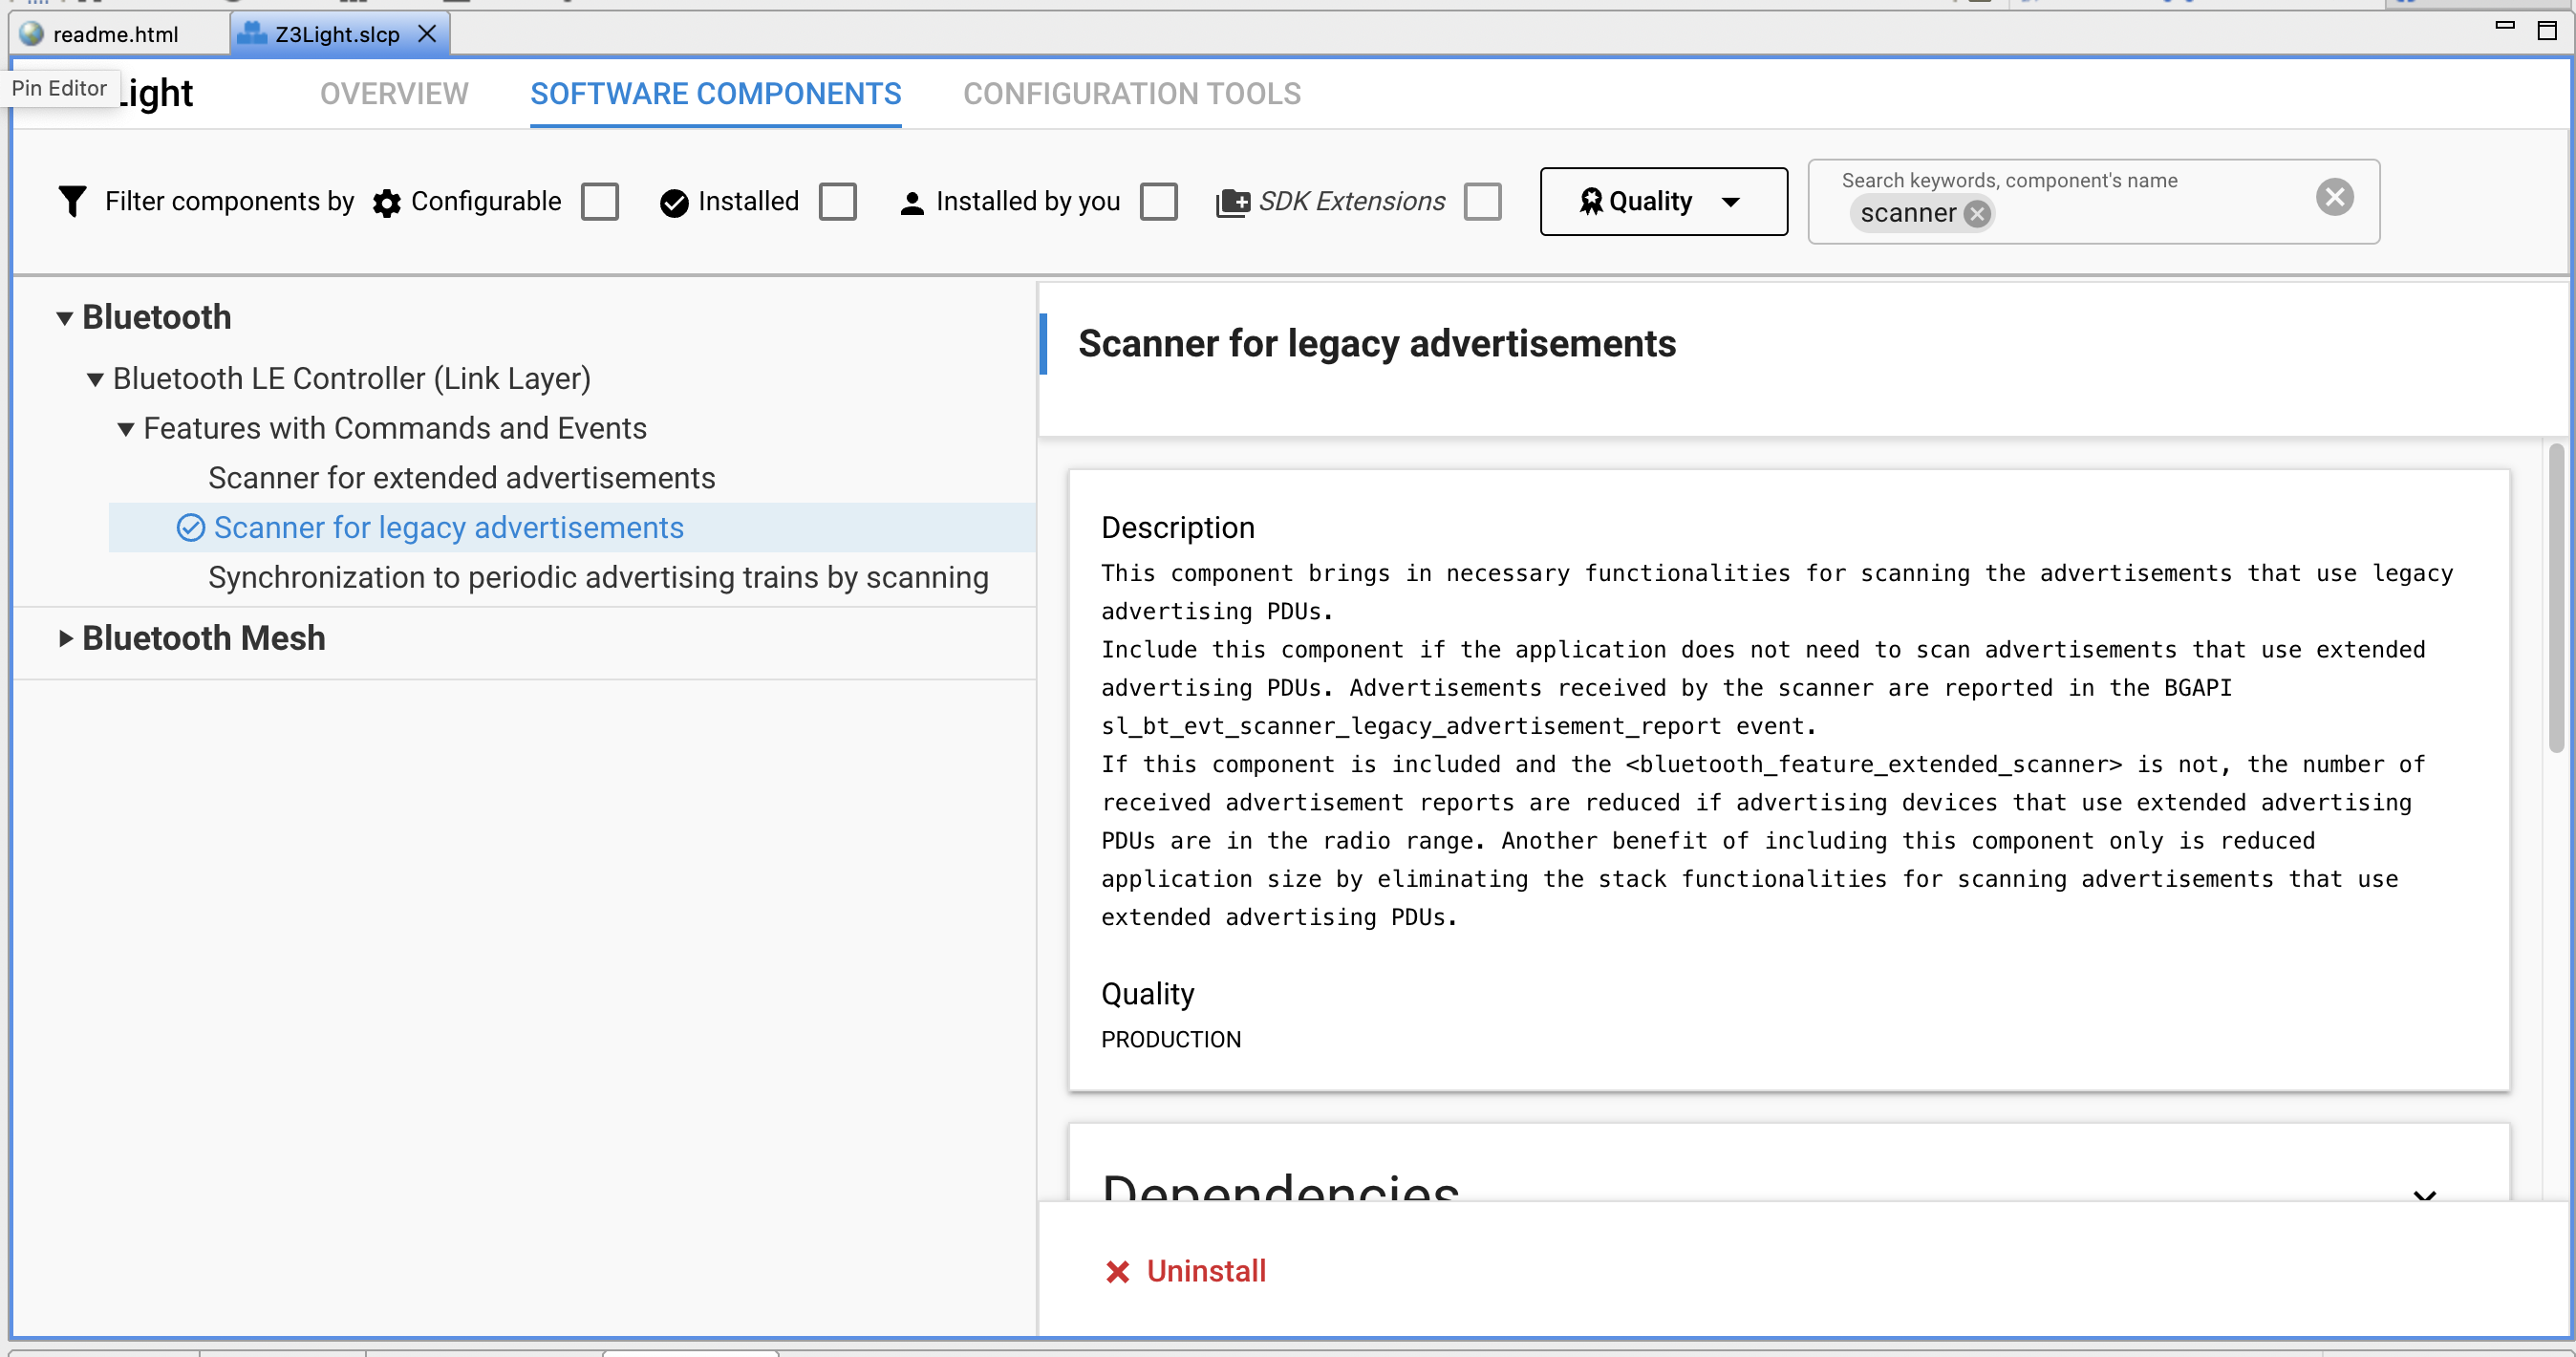
Task: Check the Installed filter checkbox
Action: [838, 201]
